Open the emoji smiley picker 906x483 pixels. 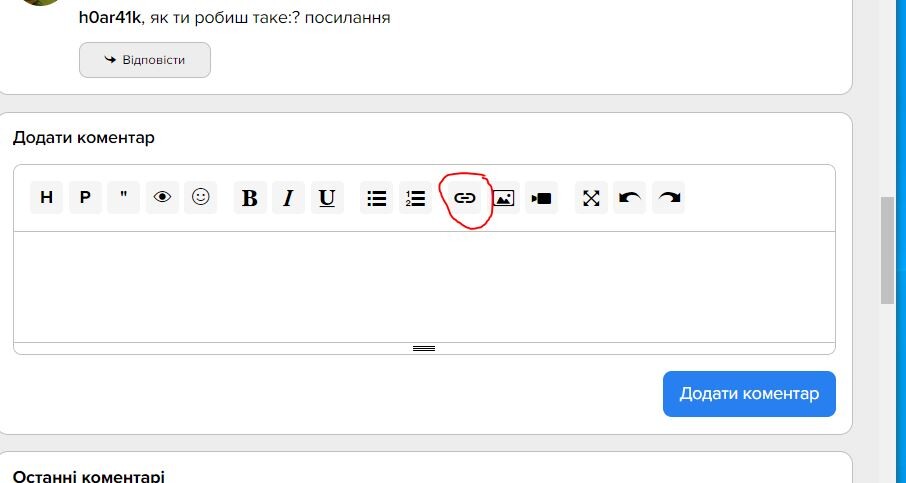point(200,198)
